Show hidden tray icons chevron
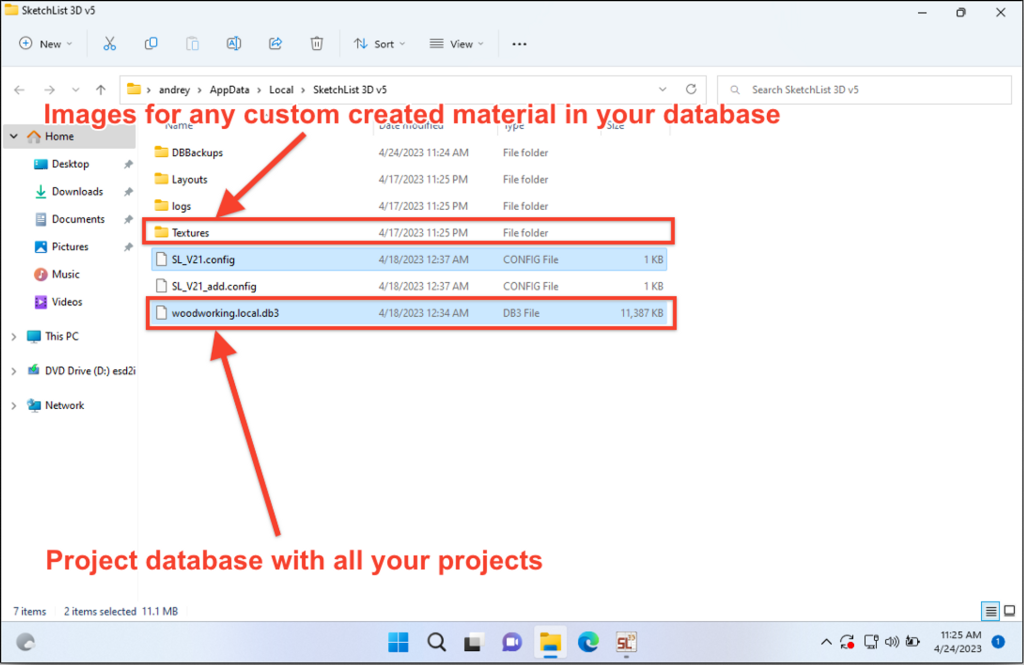This screenshot has height=665, width=1024. (x=826, y=642)
